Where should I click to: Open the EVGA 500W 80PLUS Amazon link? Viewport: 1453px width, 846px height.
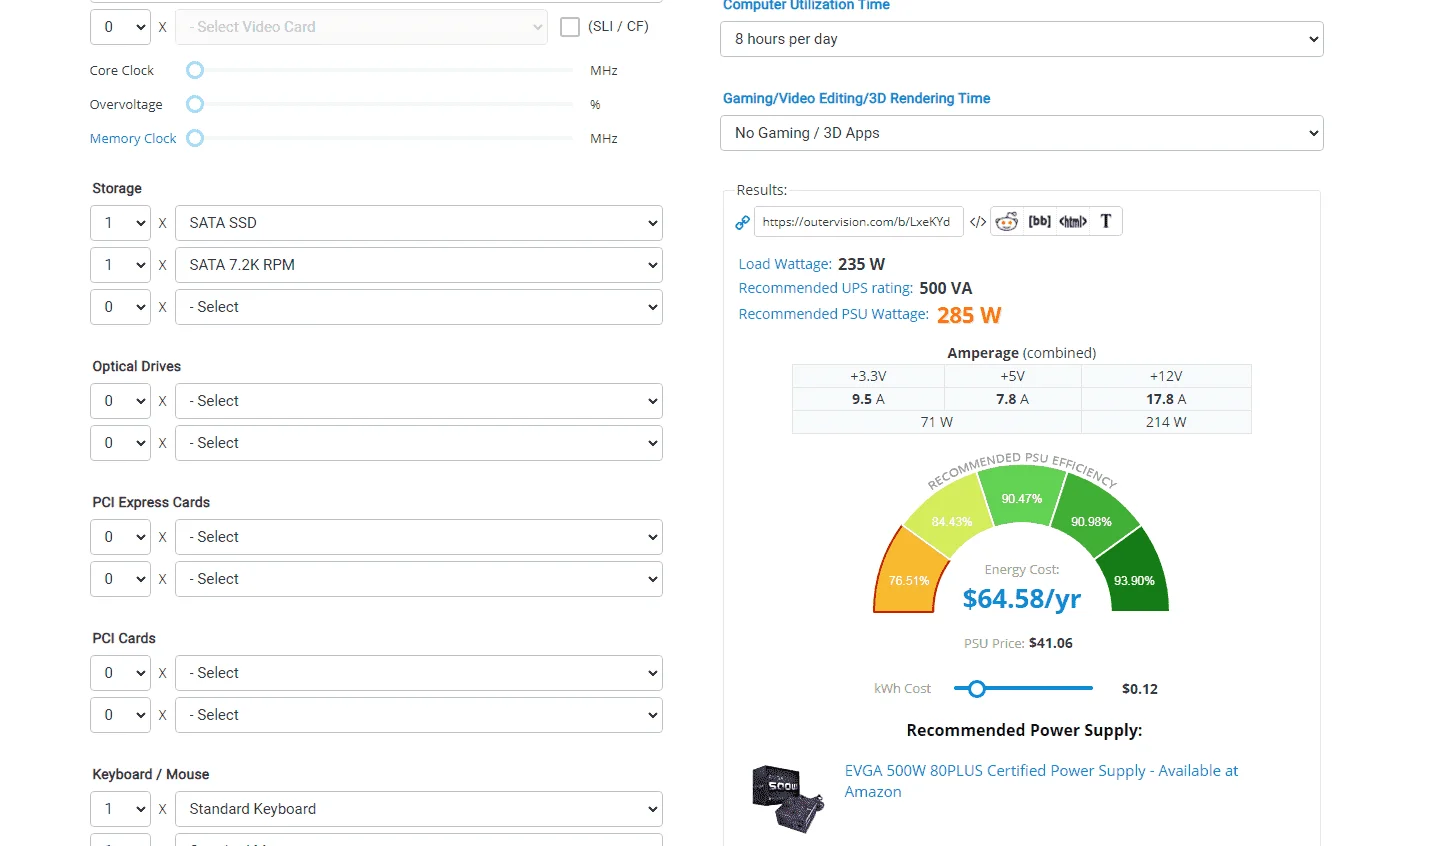(x=1041, y=781)
